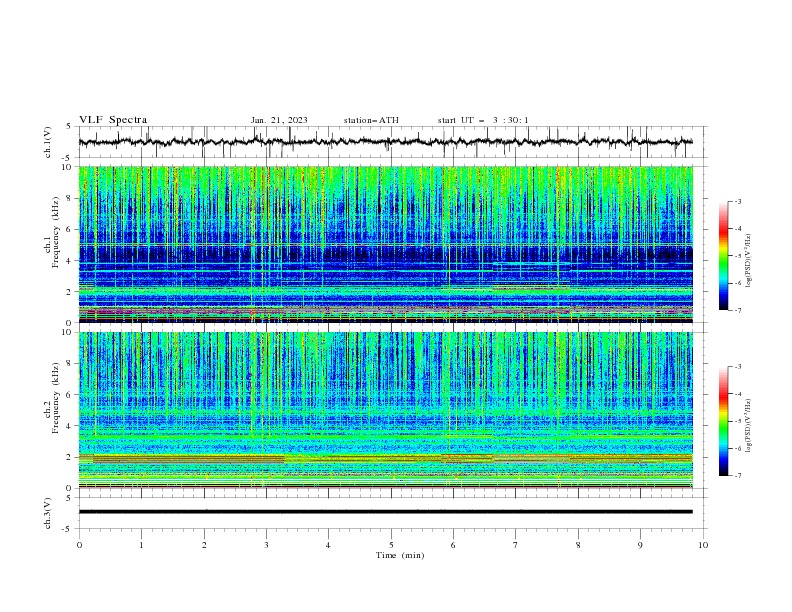The image size is (792, 612).
Task: Click the ch.1 spectrogram panel
Action: [385, 244]
